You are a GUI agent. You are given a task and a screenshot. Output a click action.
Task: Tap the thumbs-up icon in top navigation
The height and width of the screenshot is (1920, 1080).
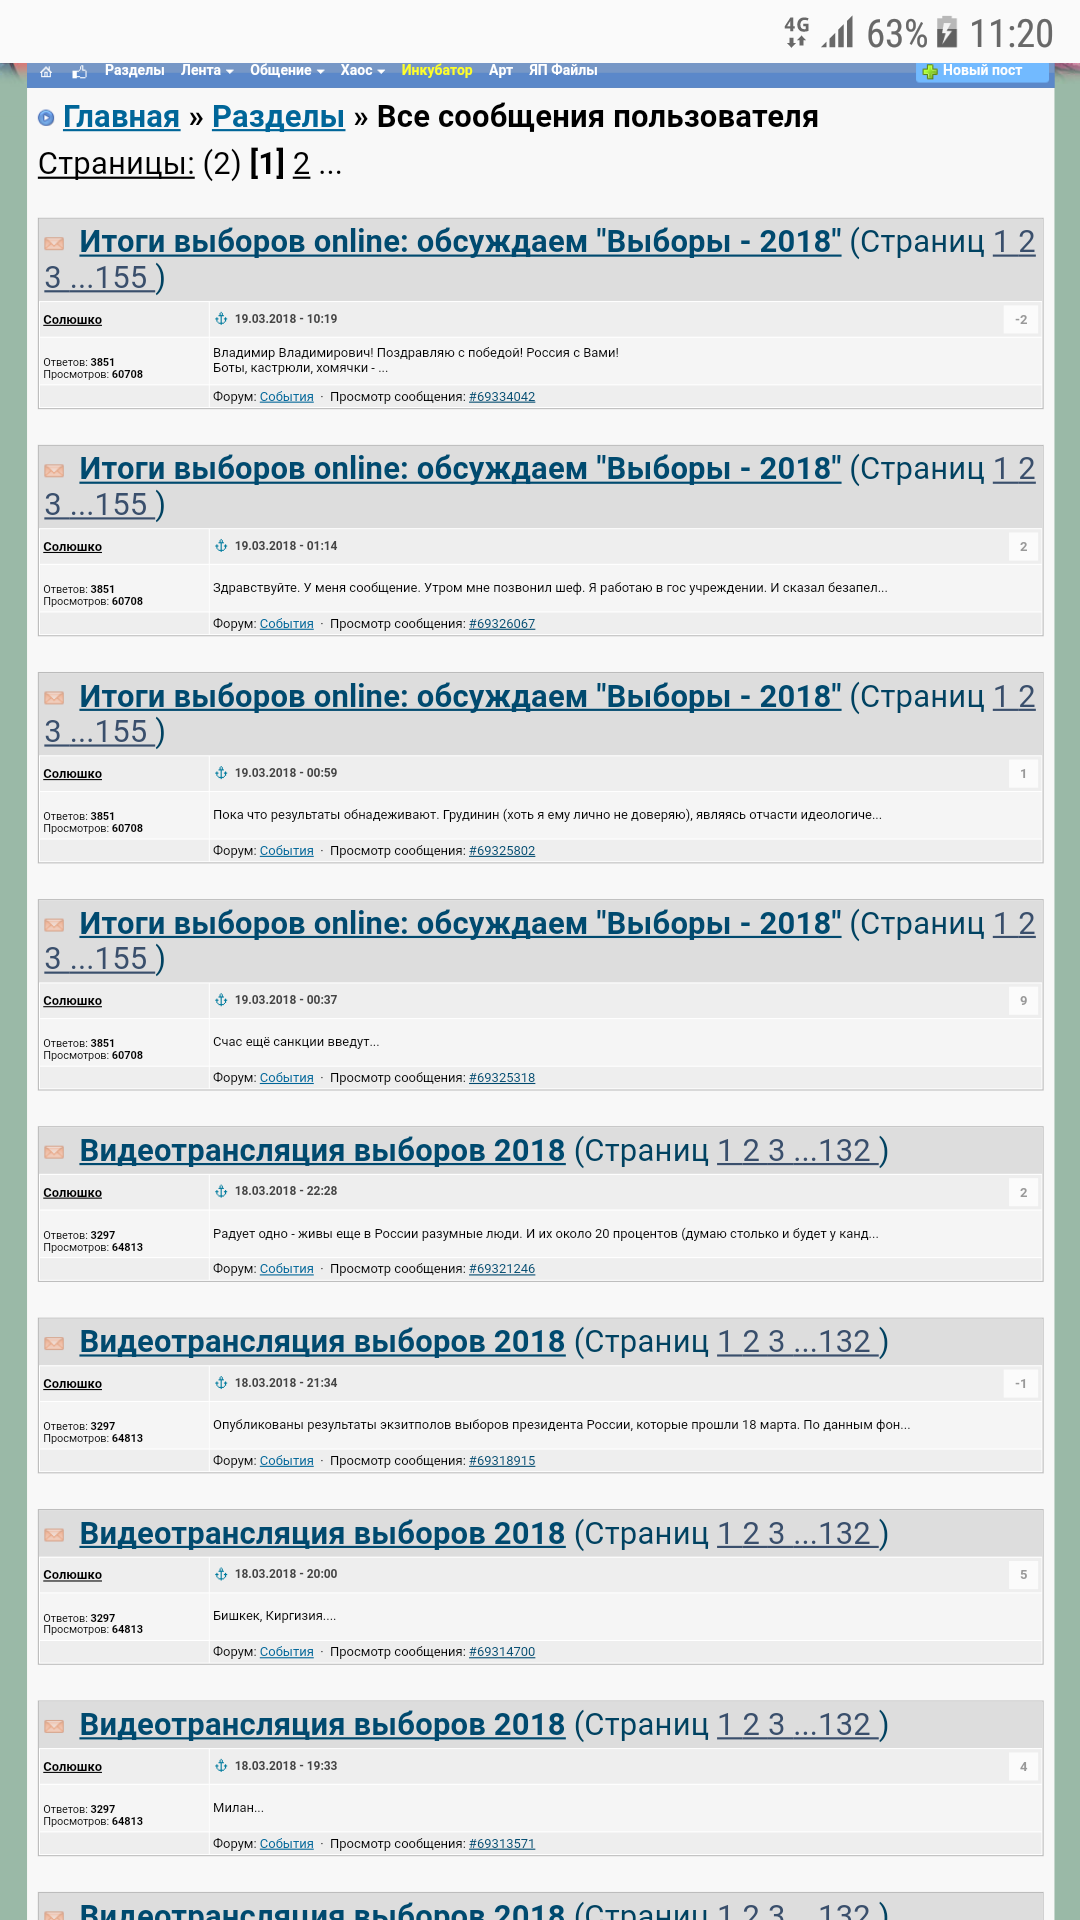click(80, 72)
